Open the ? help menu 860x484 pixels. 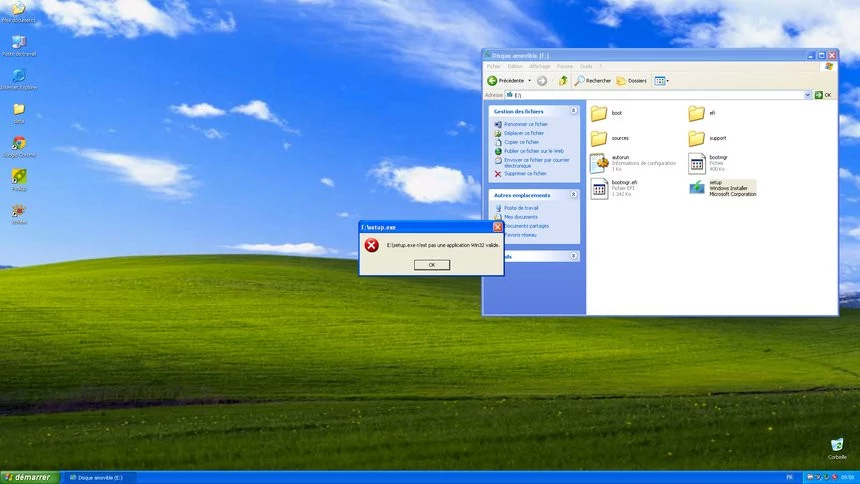pos(600,66)
